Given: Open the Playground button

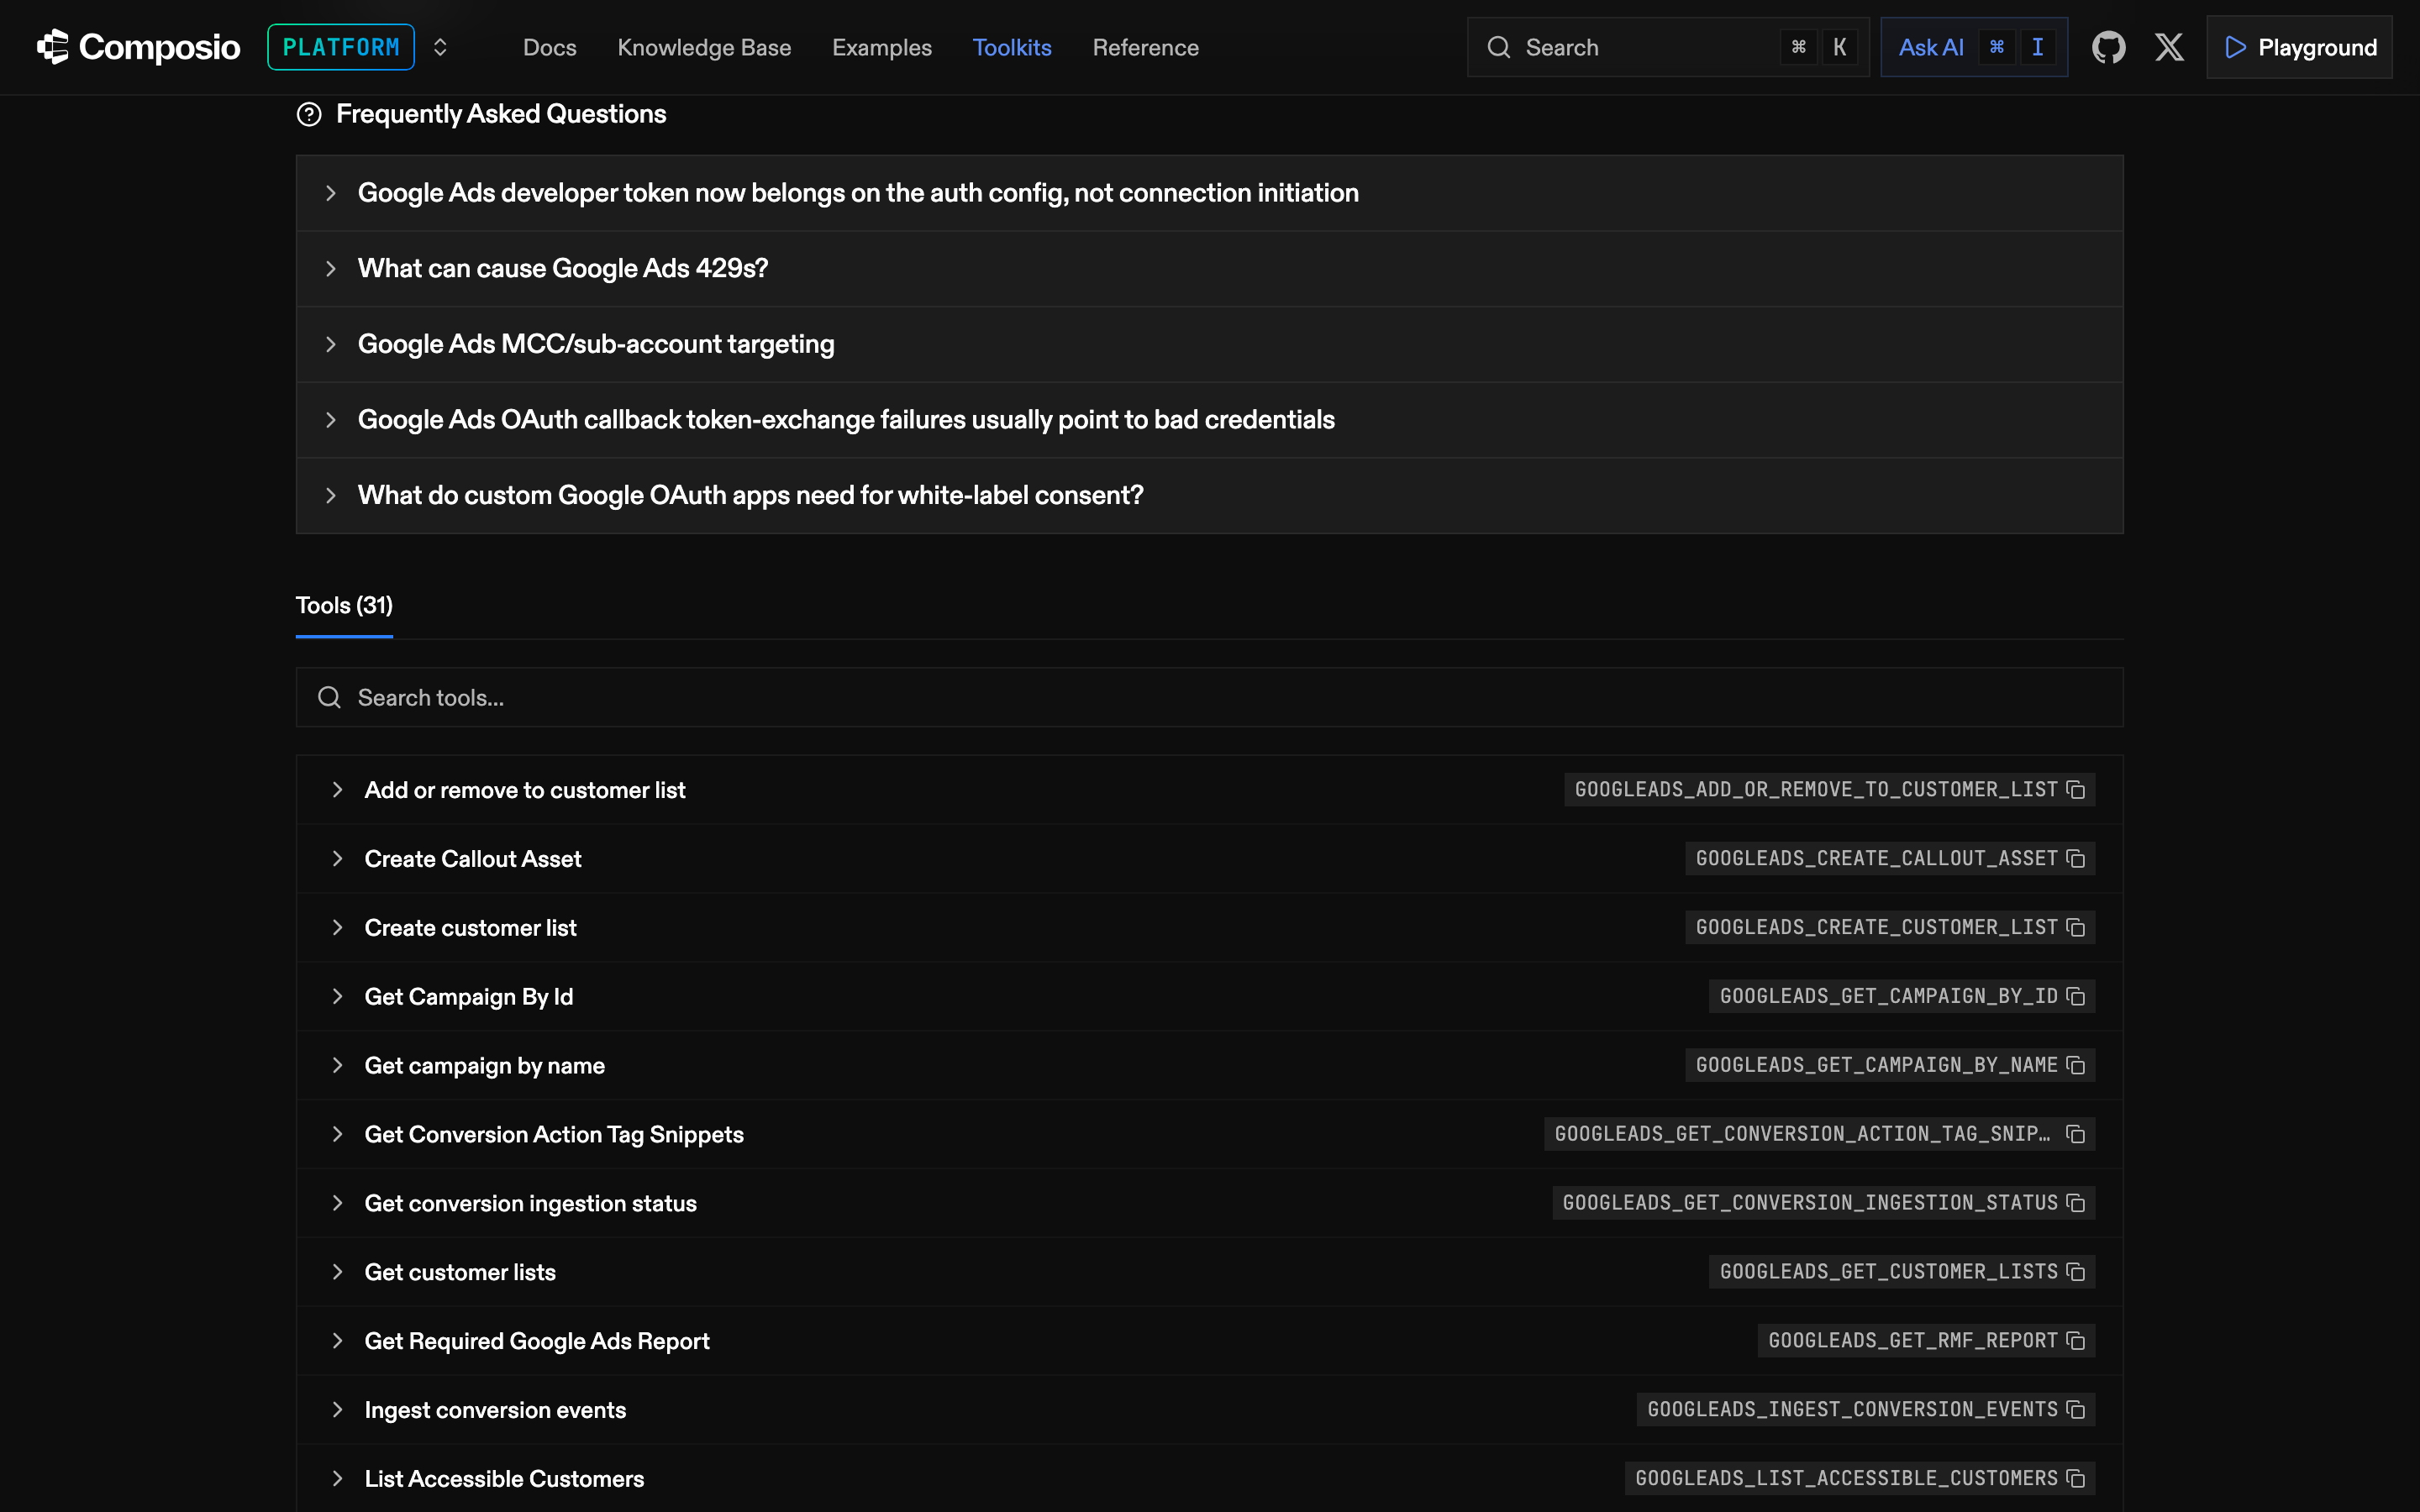Looking at the screenshot, I should click(2299, 47).
